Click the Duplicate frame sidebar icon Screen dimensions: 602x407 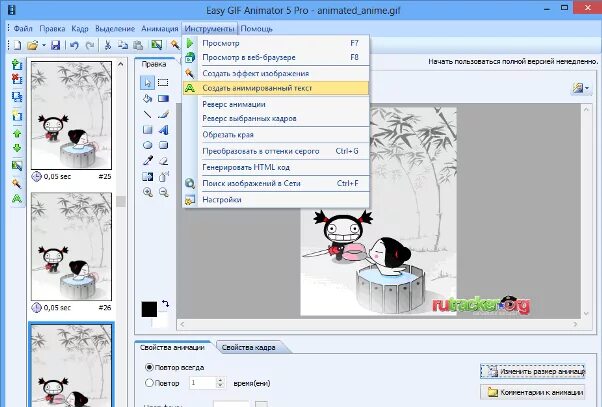coord(17,96)
